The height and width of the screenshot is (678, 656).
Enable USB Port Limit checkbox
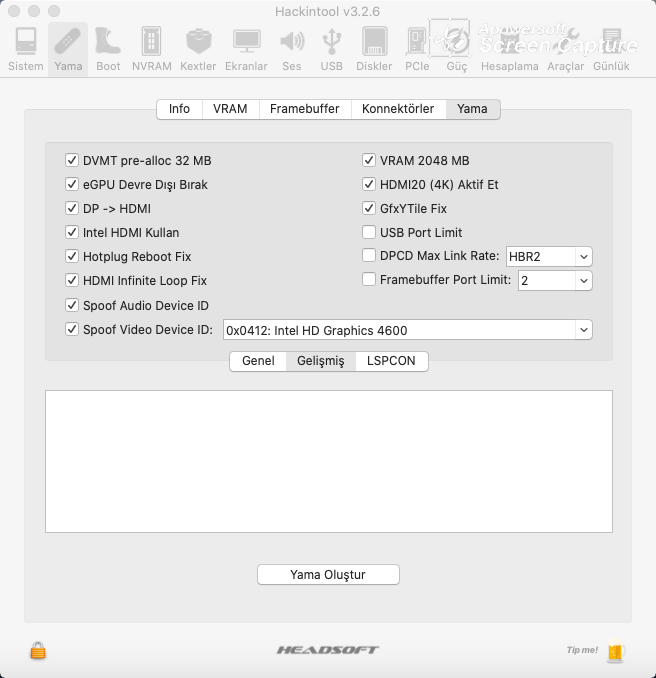tap(369, 232)
